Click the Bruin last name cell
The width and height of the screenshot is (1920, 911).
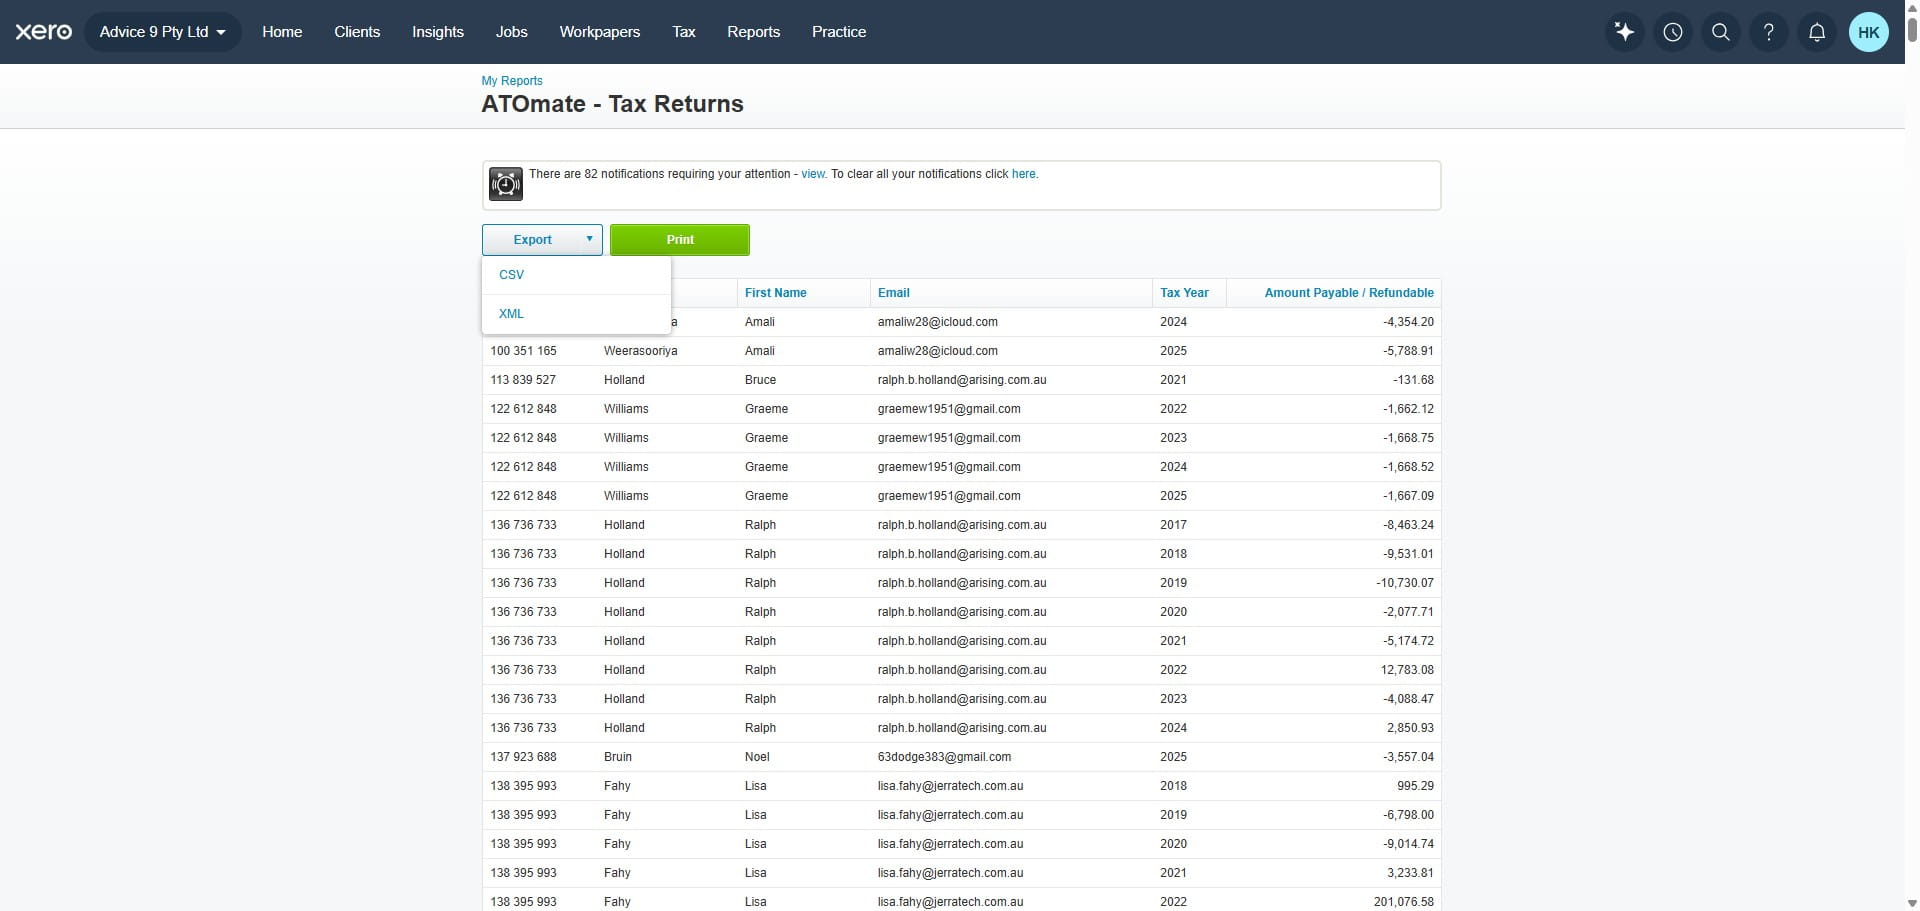(x=618, y=757)
